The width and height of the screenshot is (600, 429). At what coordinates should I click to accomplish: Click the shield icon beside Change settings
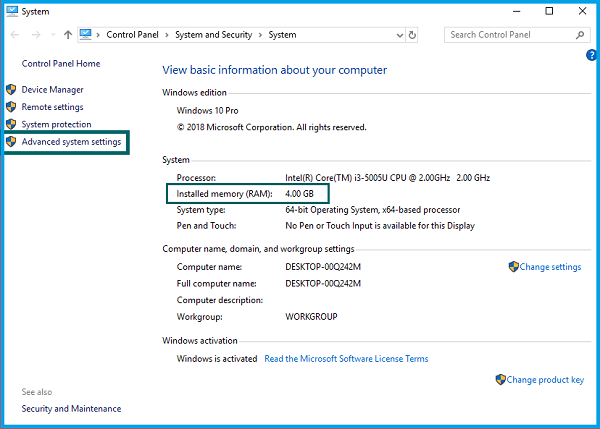(x=514, y=267)
